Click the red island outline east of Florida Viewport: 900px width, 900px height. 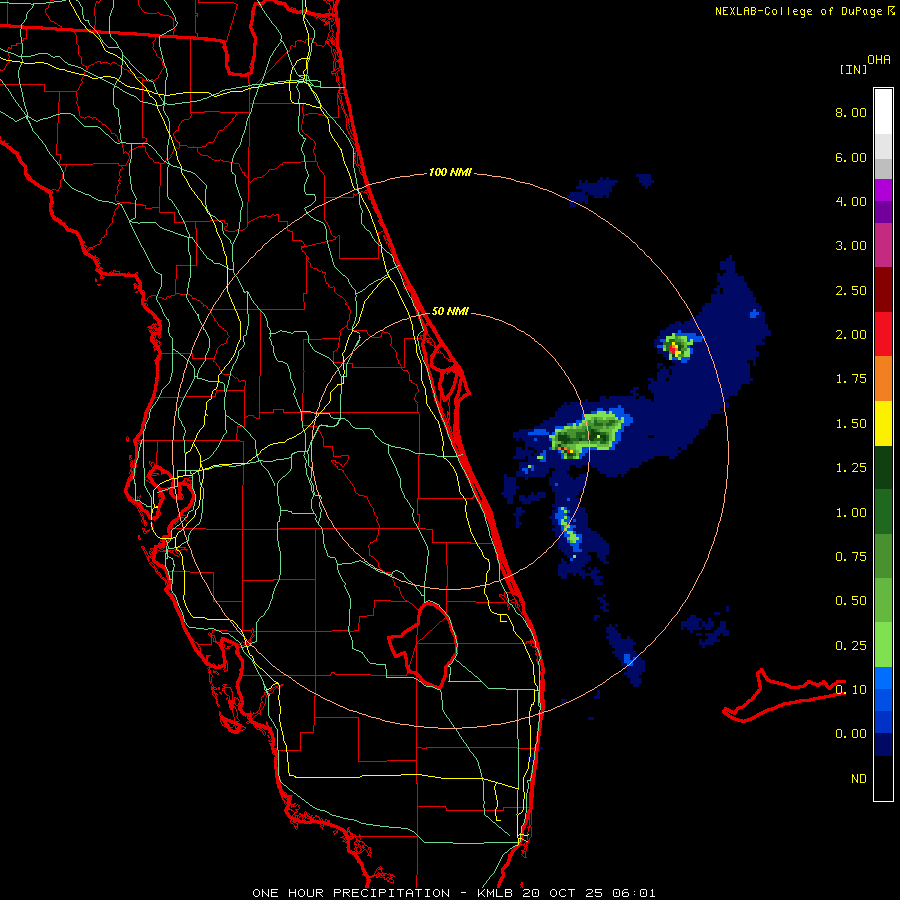coord(784,695)
